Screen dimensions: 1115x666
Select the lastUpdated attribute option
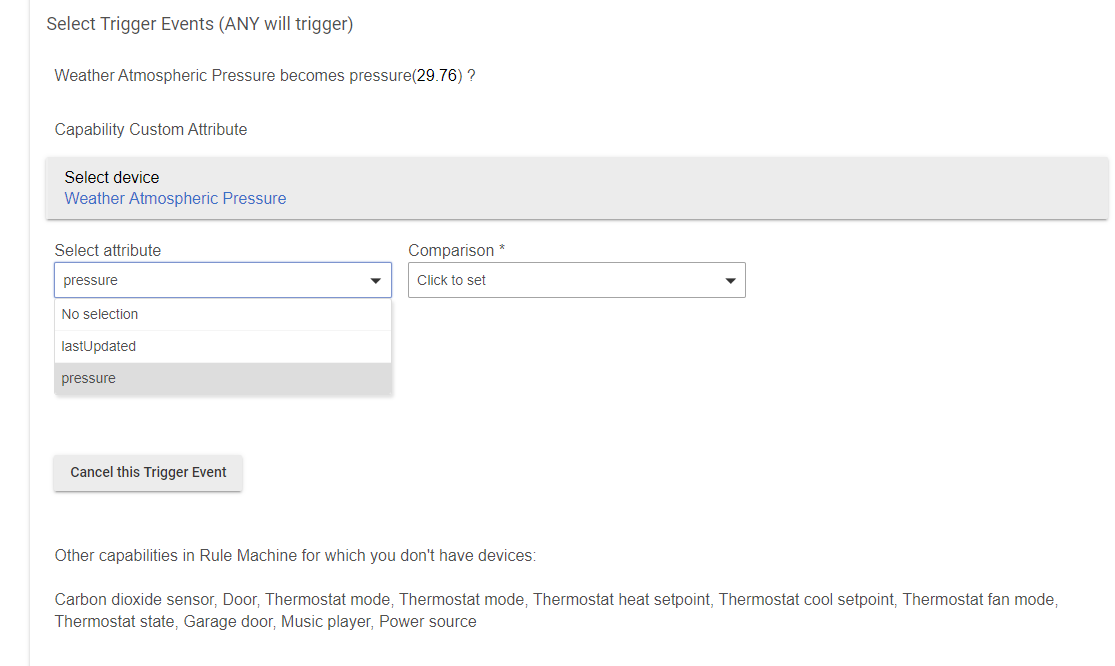tap(99, 346)
